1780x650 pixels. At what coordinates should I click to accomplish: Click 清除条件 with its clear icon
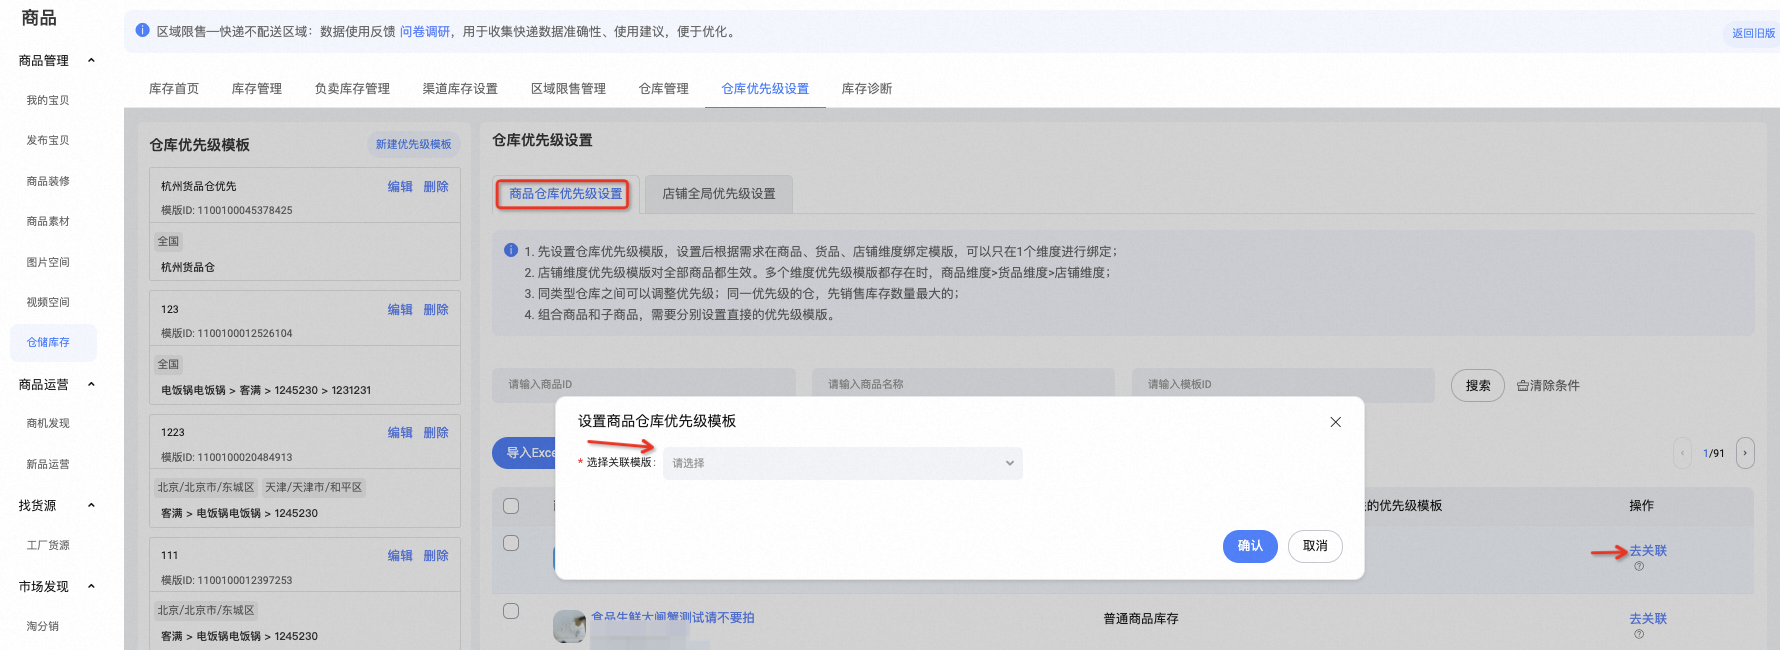pos(1548,385)
